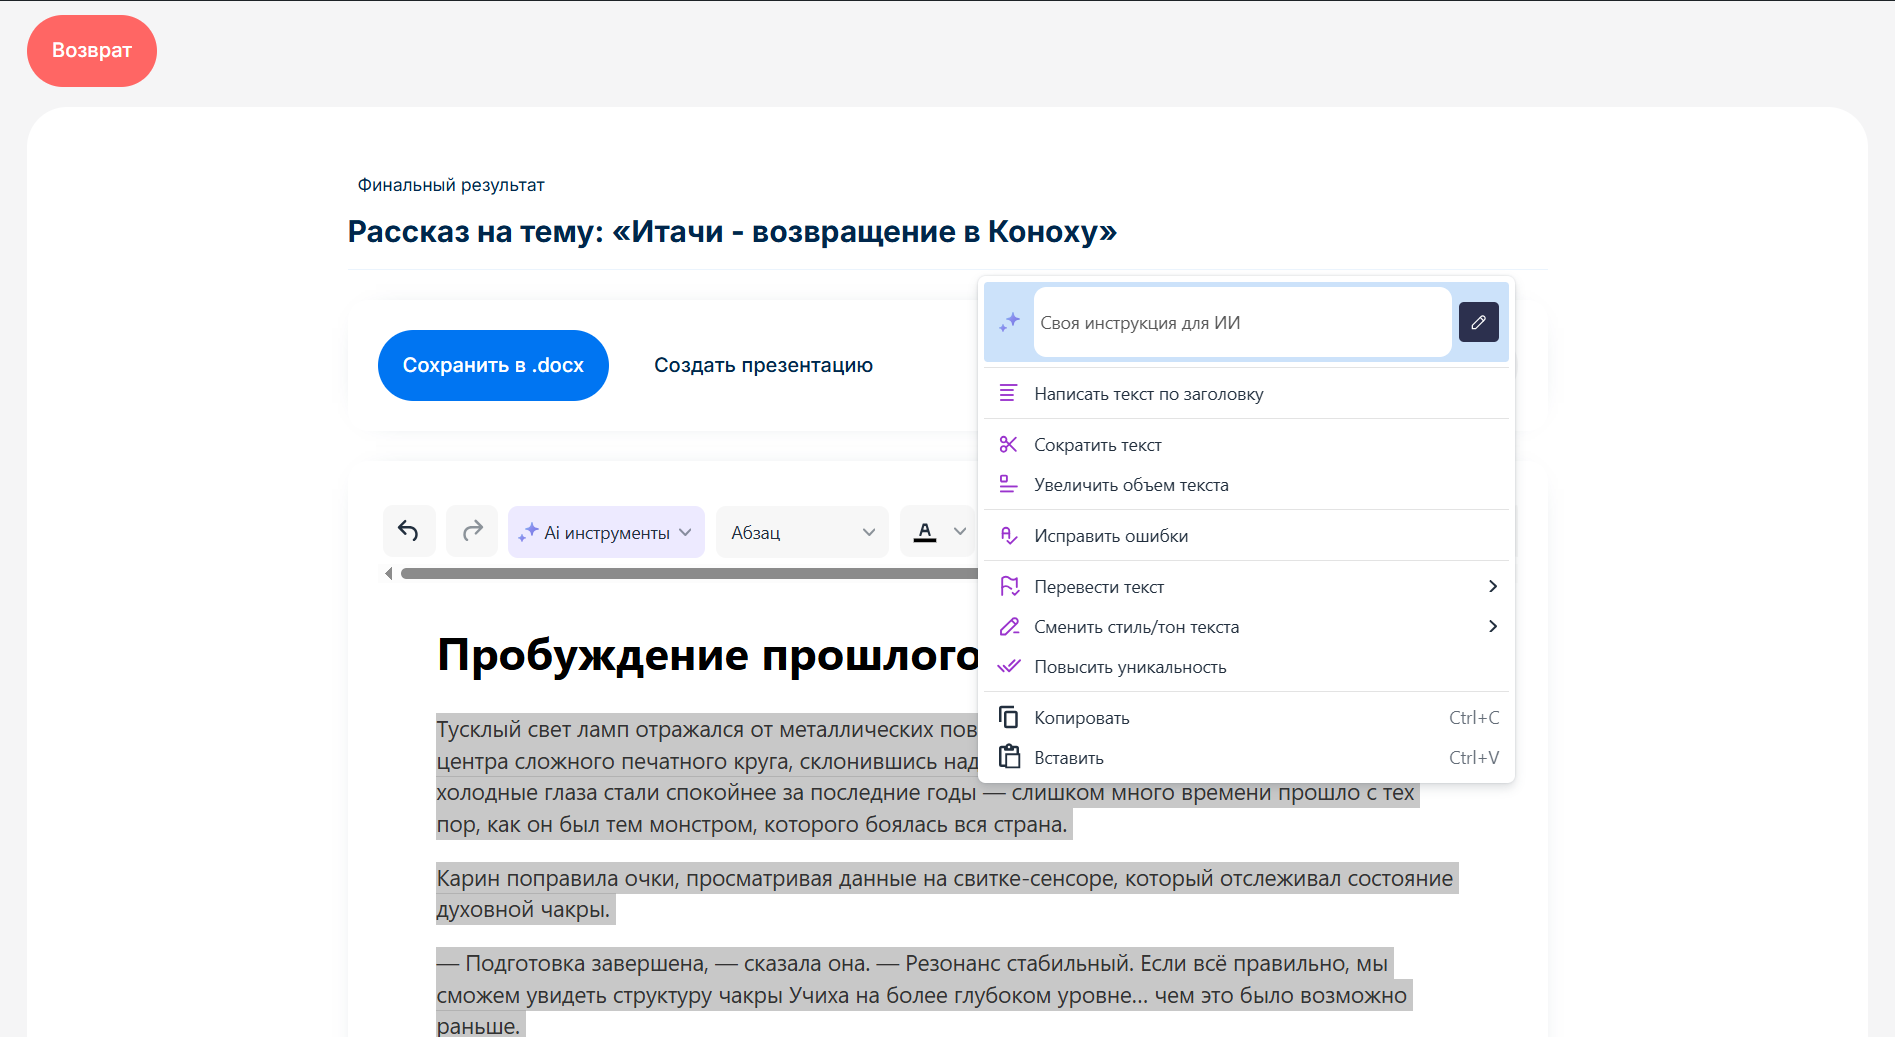Expand the Сменить стиль/тон текста submenu

pos(1492,627)
